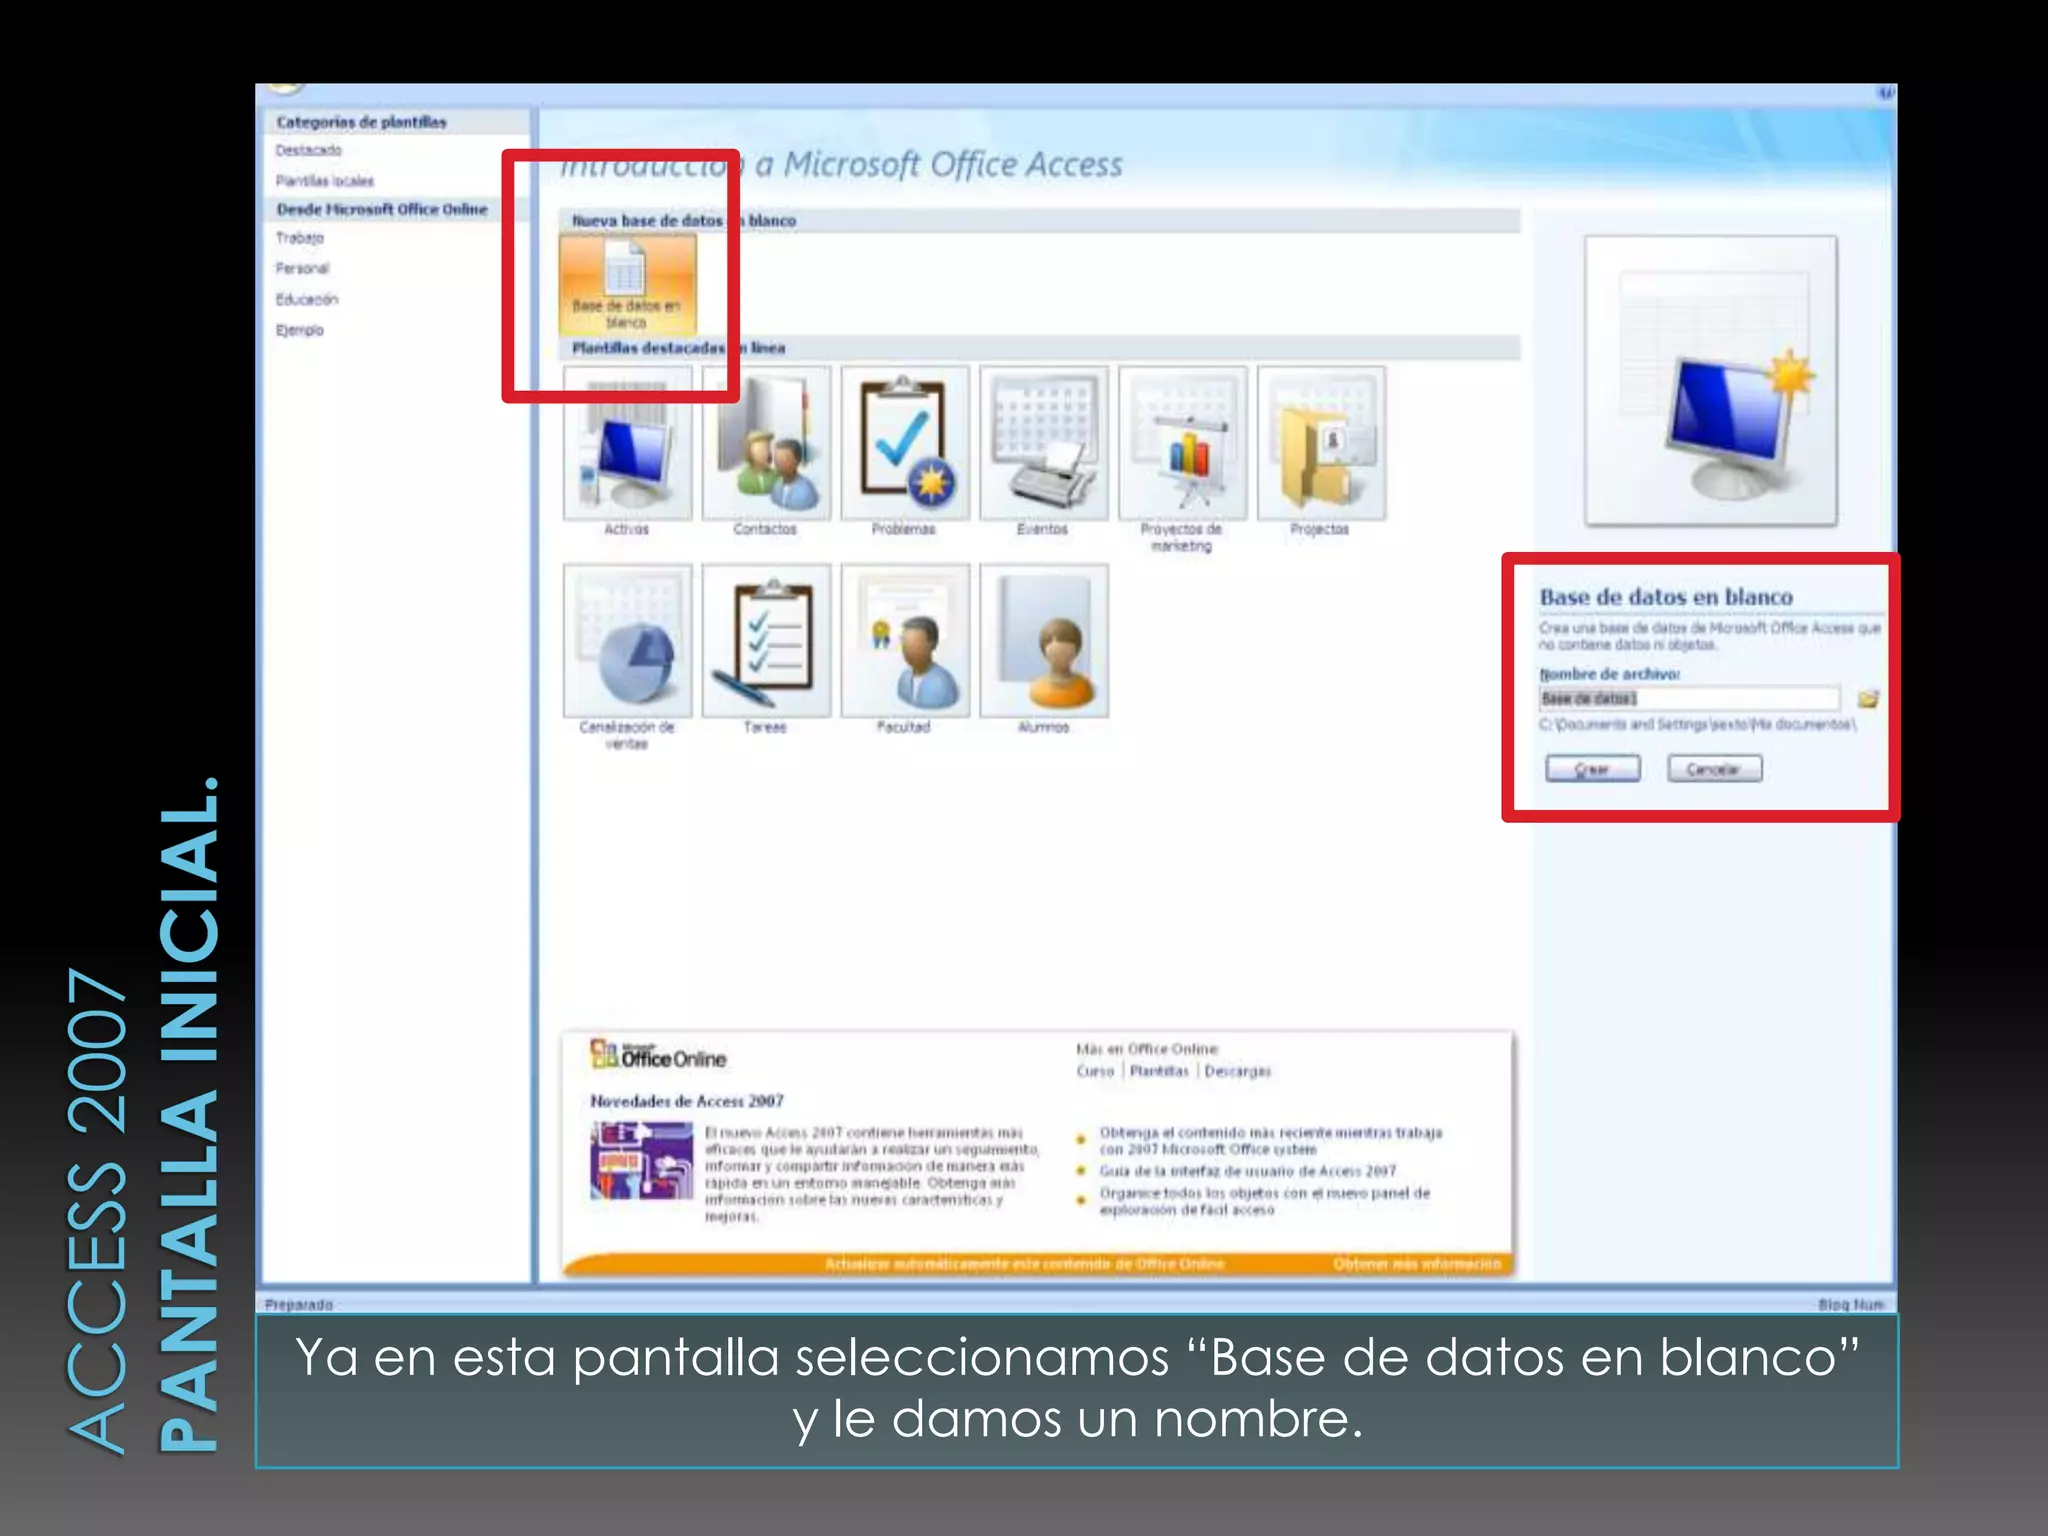
Task: Browse for folder next to file name
Action: pyautogui.click(x=1867, y=699)
